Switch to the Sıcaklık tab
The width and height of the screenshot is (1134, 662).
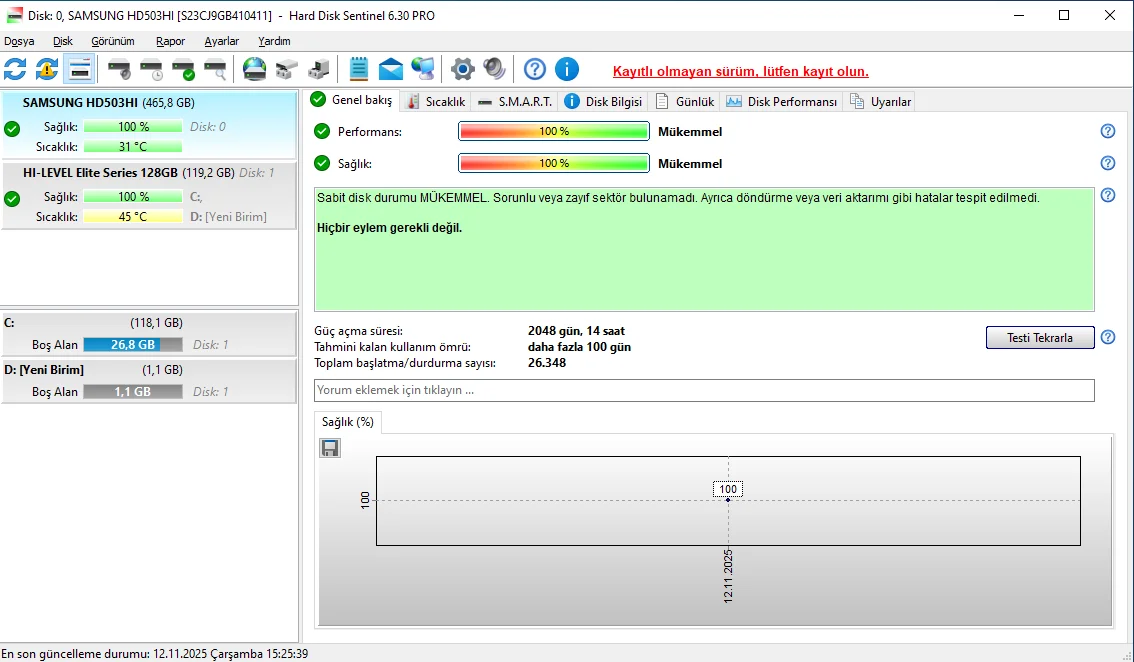click(x=436, y=102)
